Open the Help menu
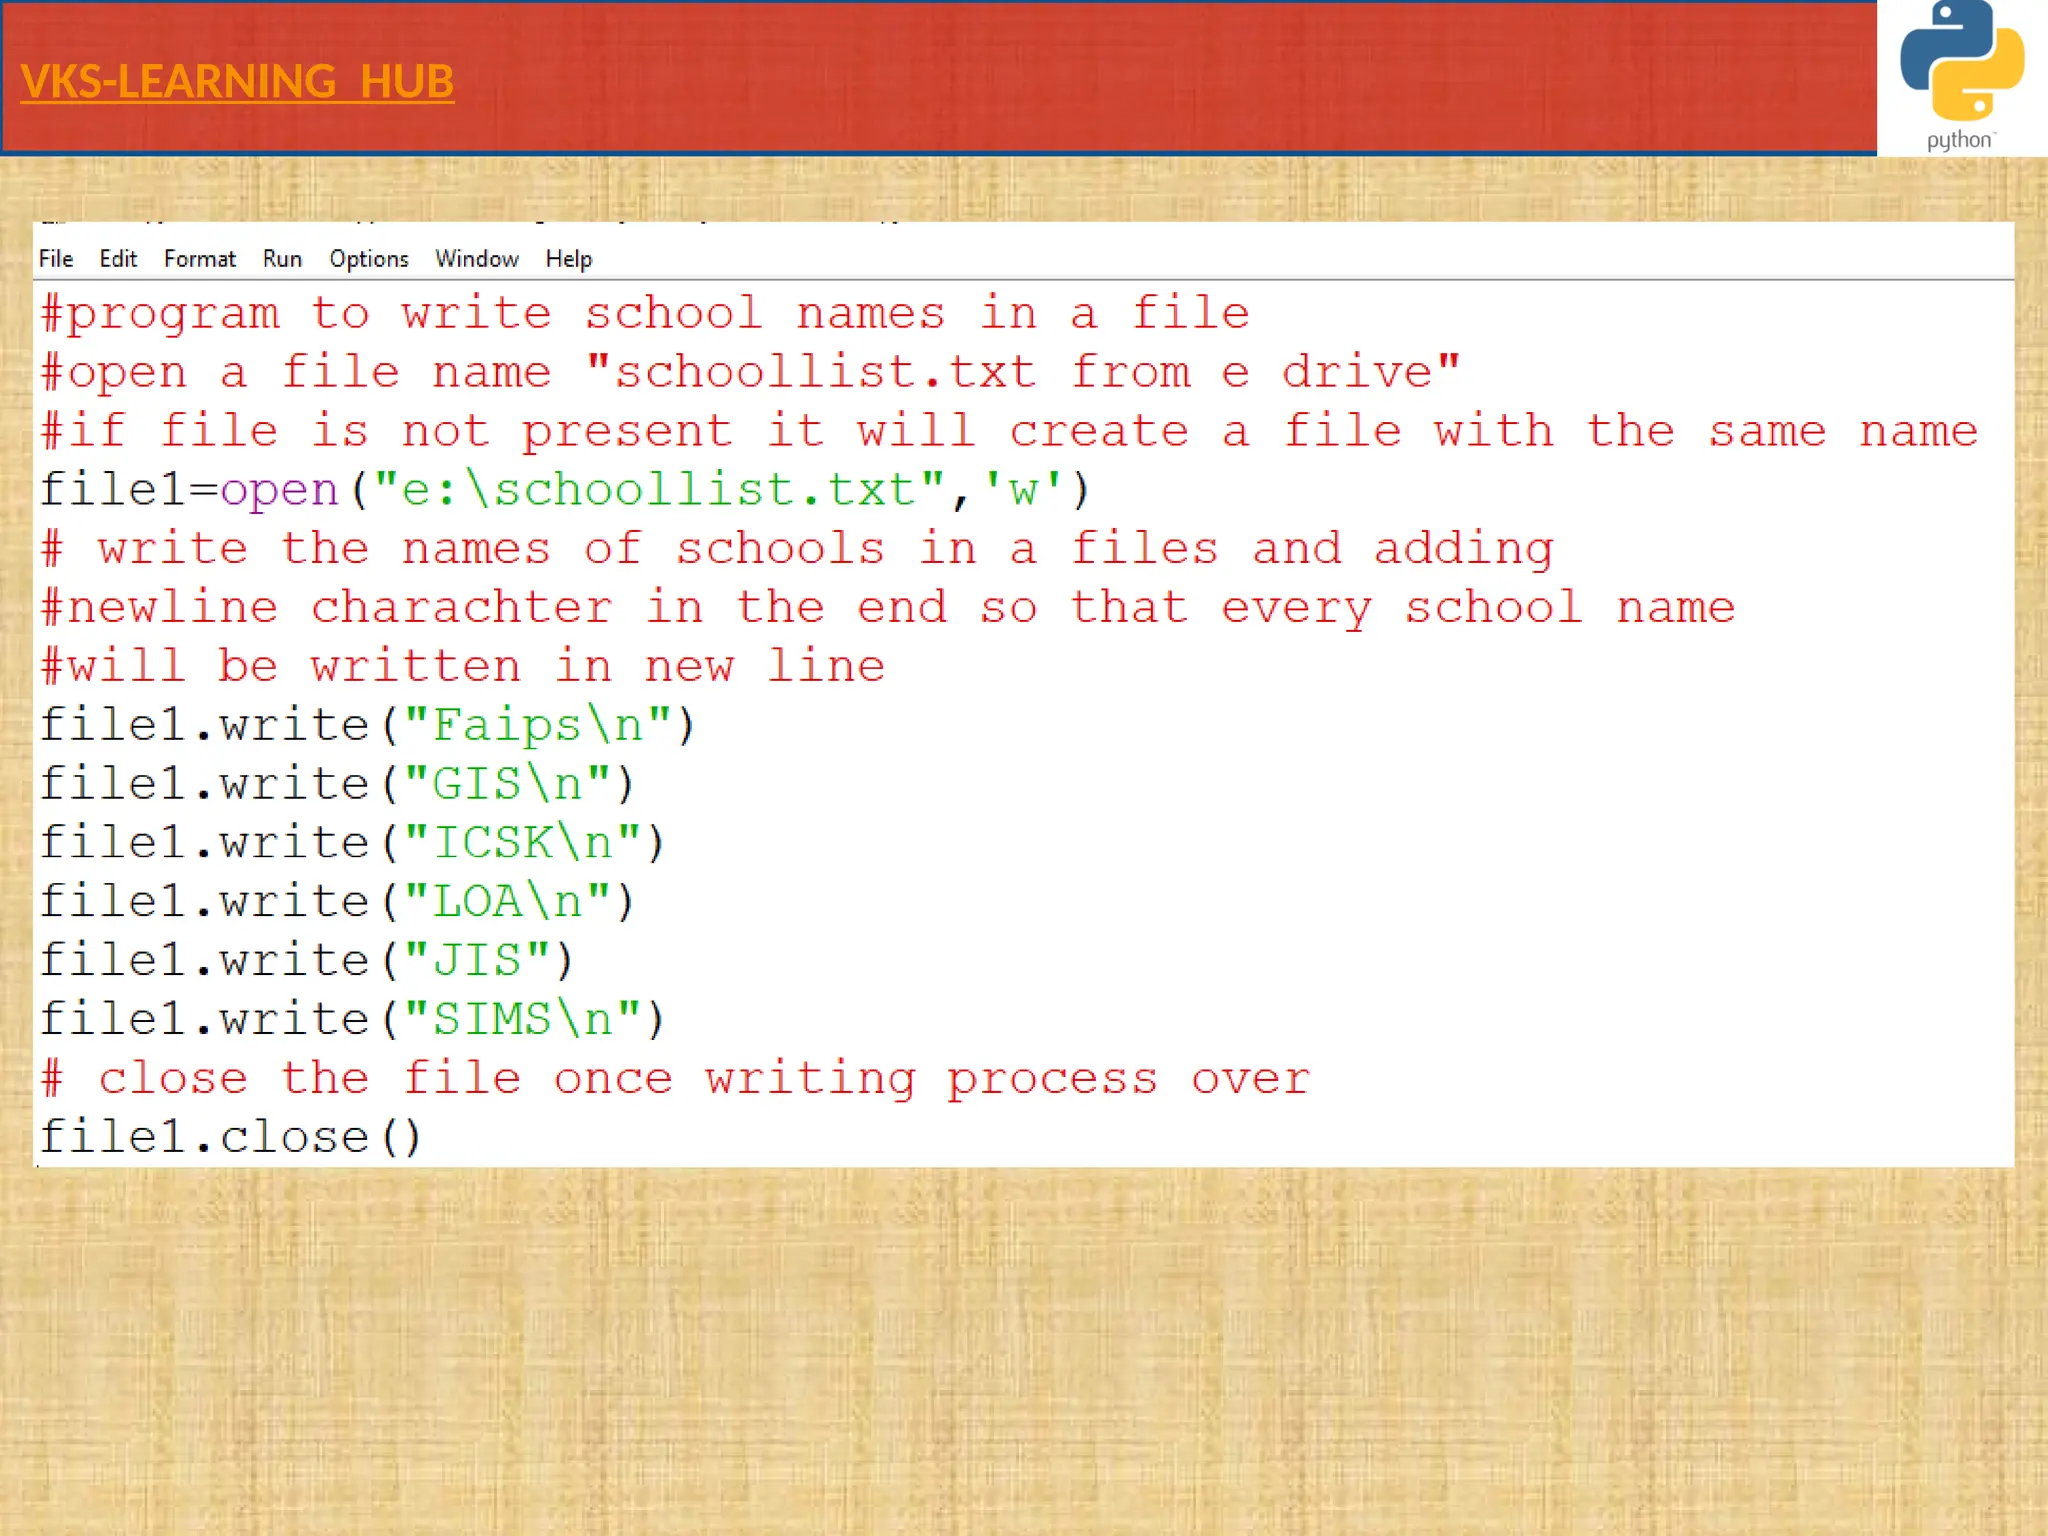This screenshot has height=1536, width=2048. [569, 259]
